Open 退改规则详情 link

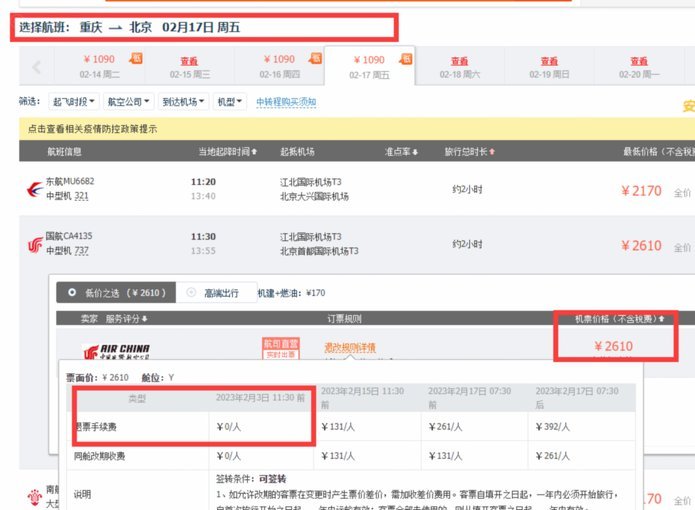click(x=350, y=348)
